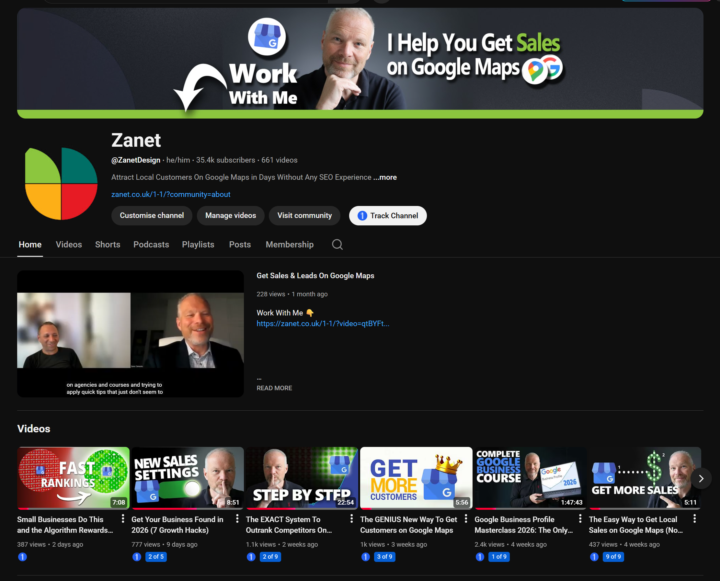This screenshot has height=581, width=720.
Task: Click the Track Channel button
Action: (x=388, y=215)
